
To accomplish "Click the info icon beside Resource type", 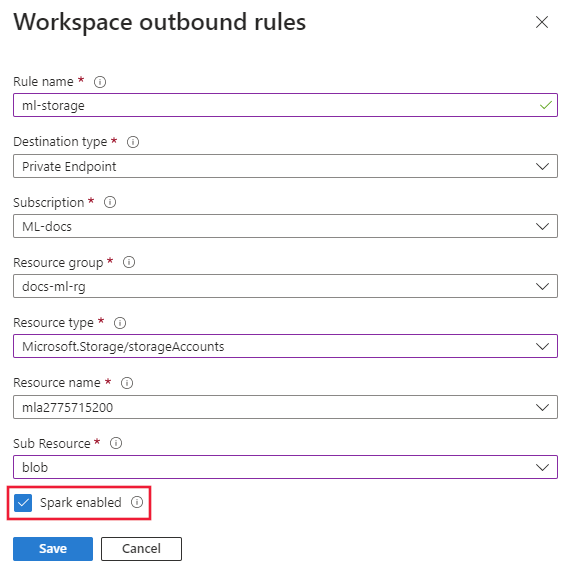I will click(120, 323).
